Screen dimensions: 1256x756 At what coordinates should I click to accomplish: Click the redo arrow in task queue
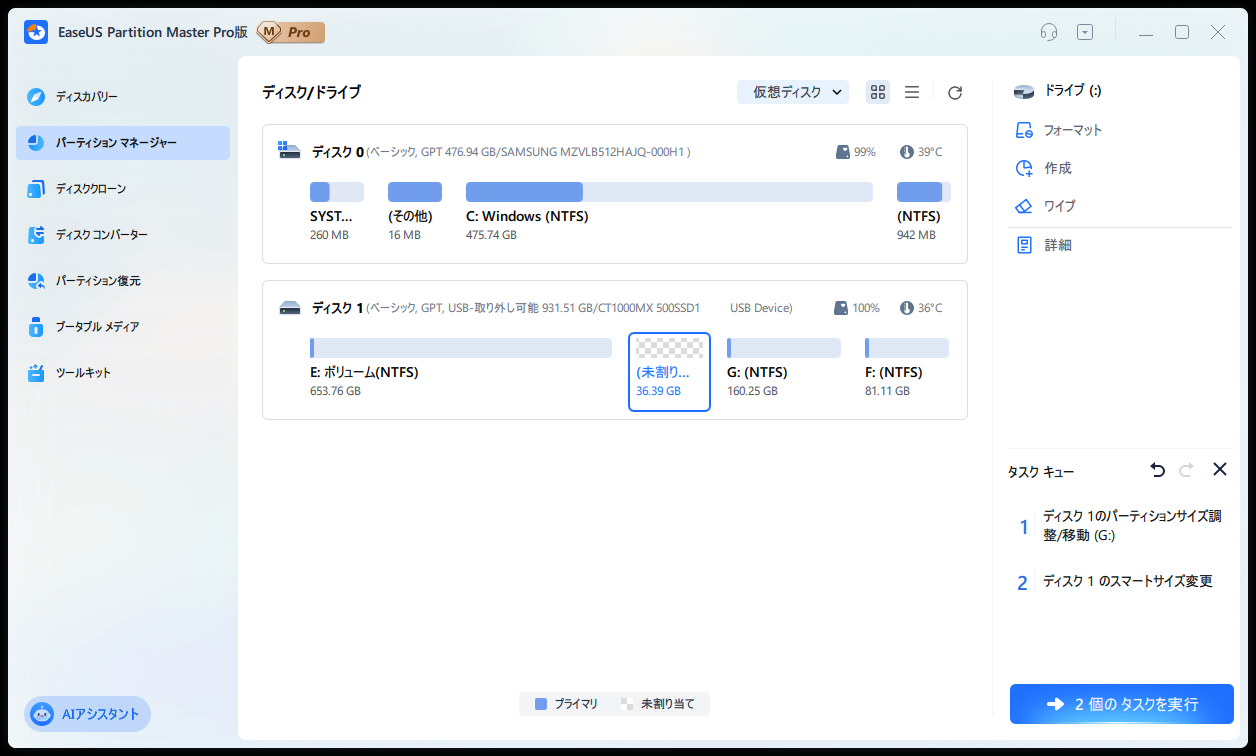[x=1187, y=469]
